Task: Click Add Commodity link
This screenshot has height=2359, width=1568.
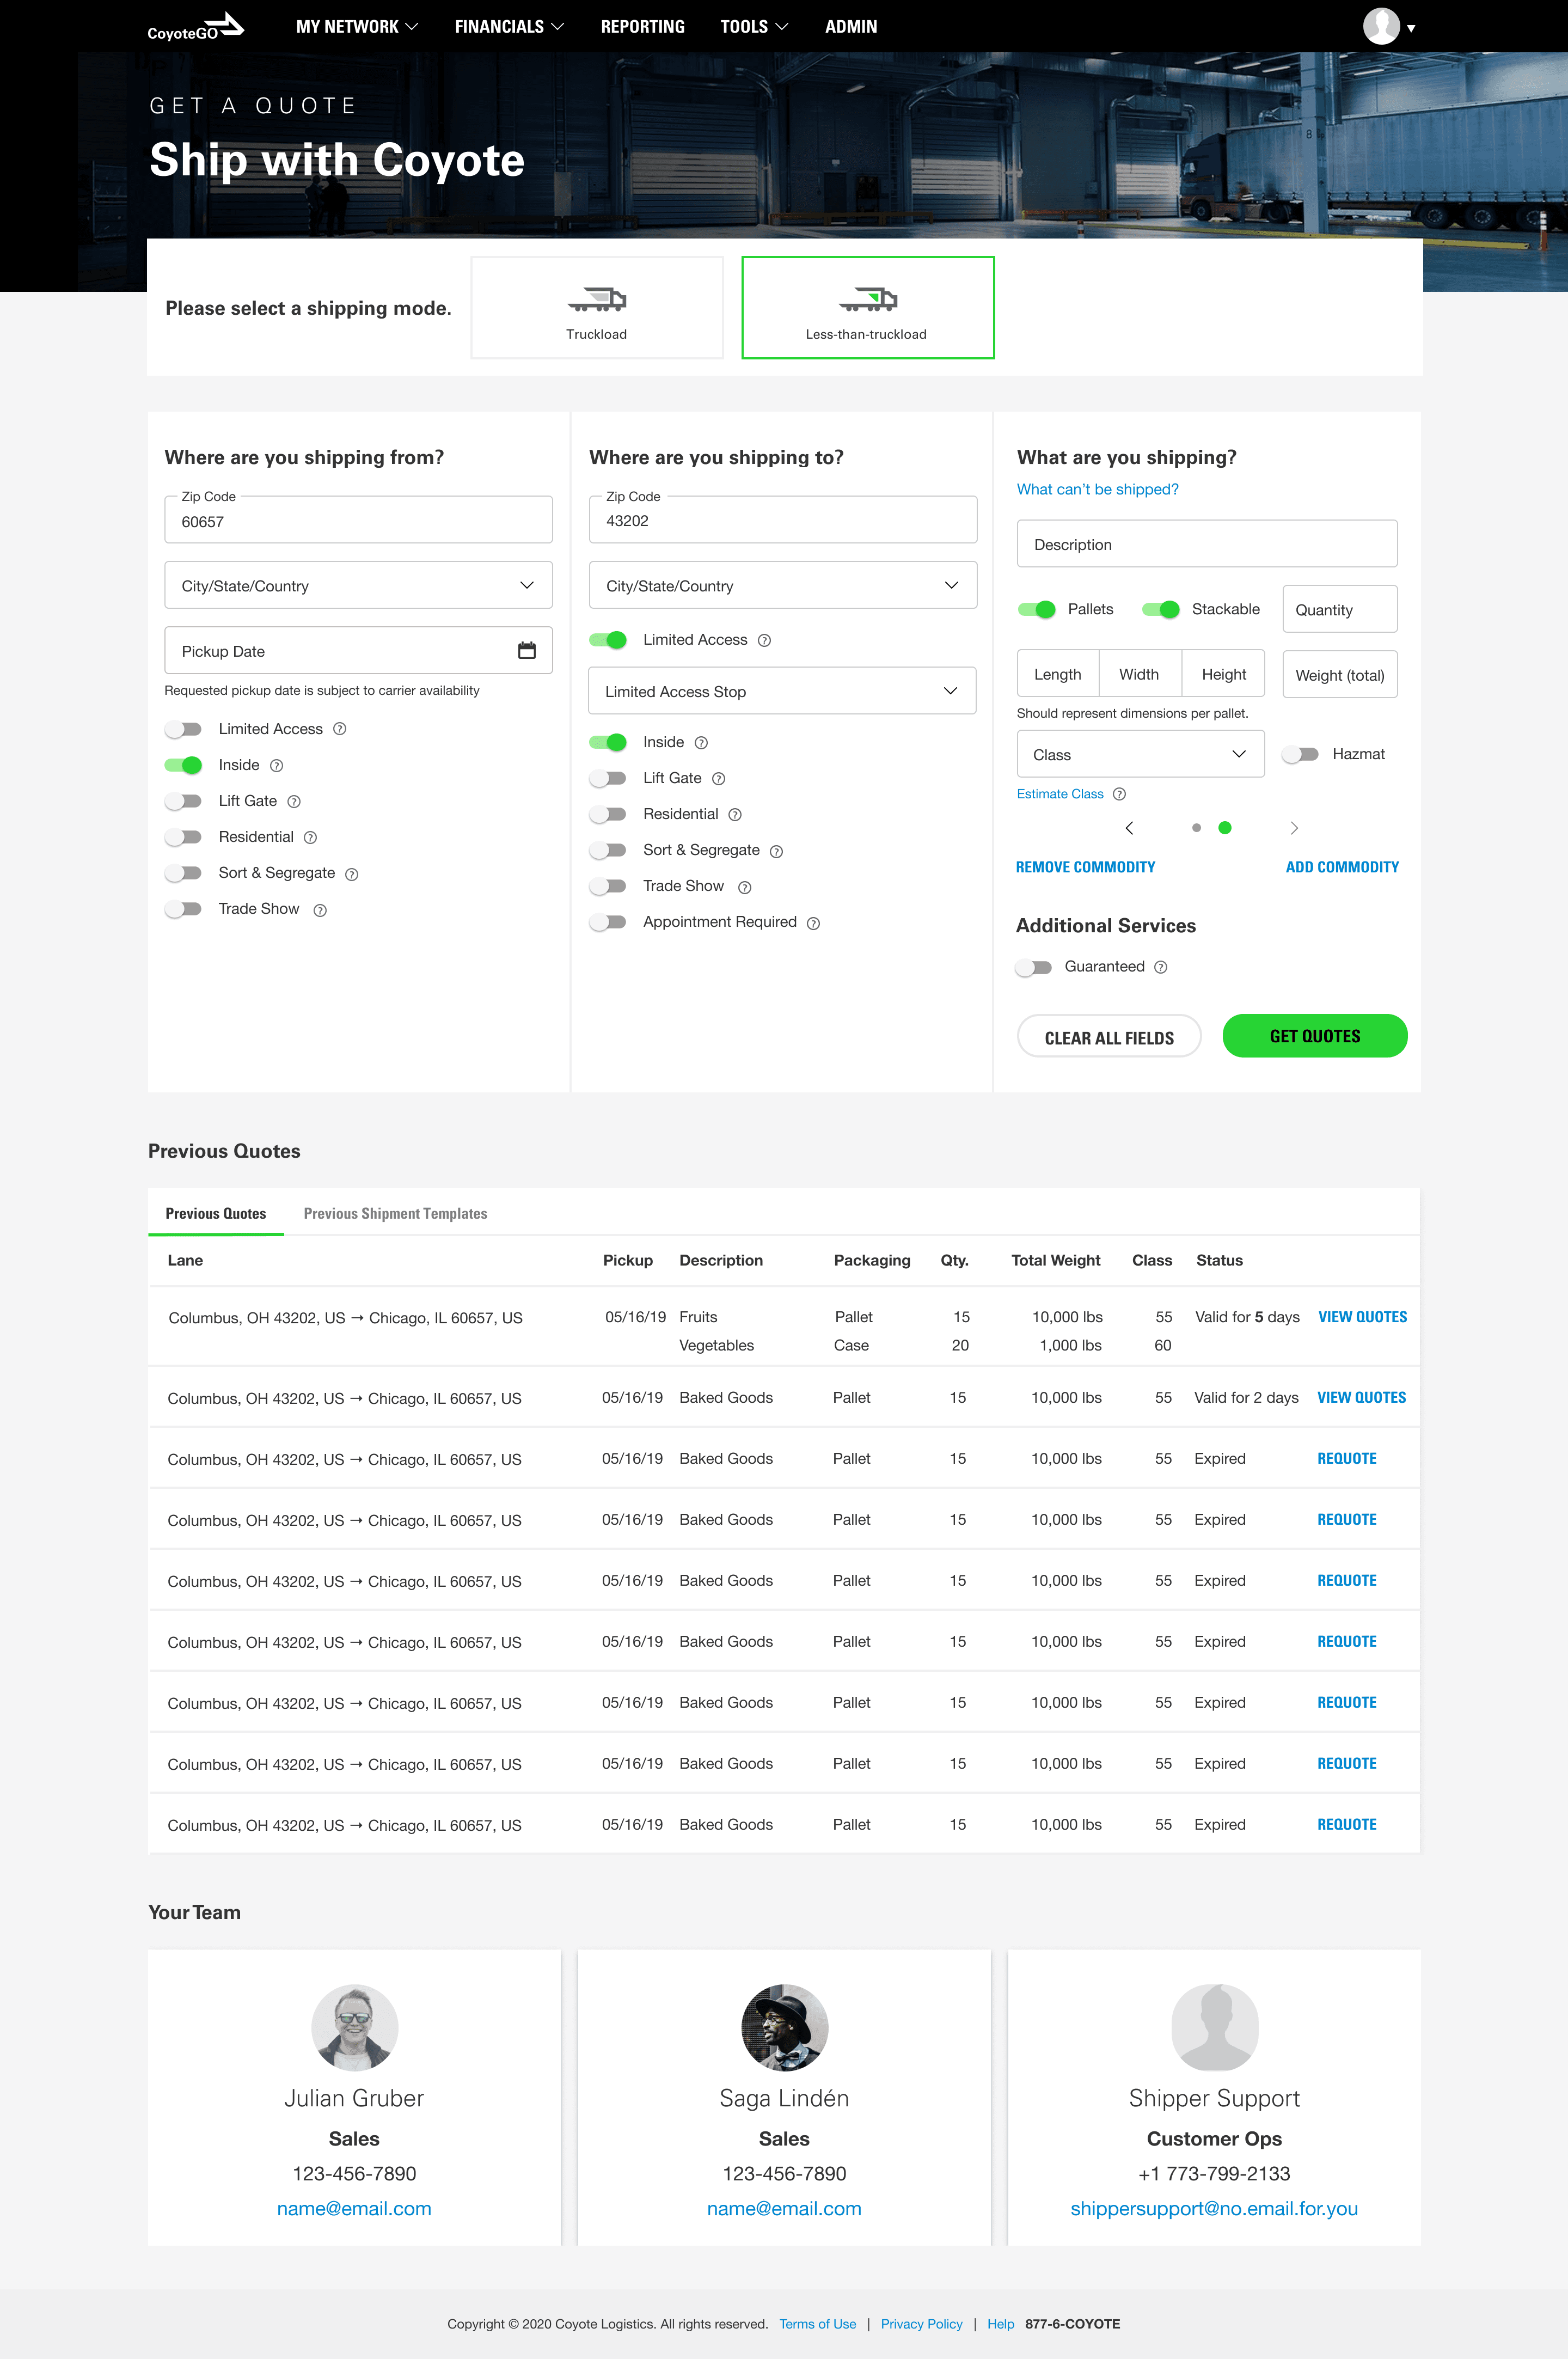Action: point(1341,867)
